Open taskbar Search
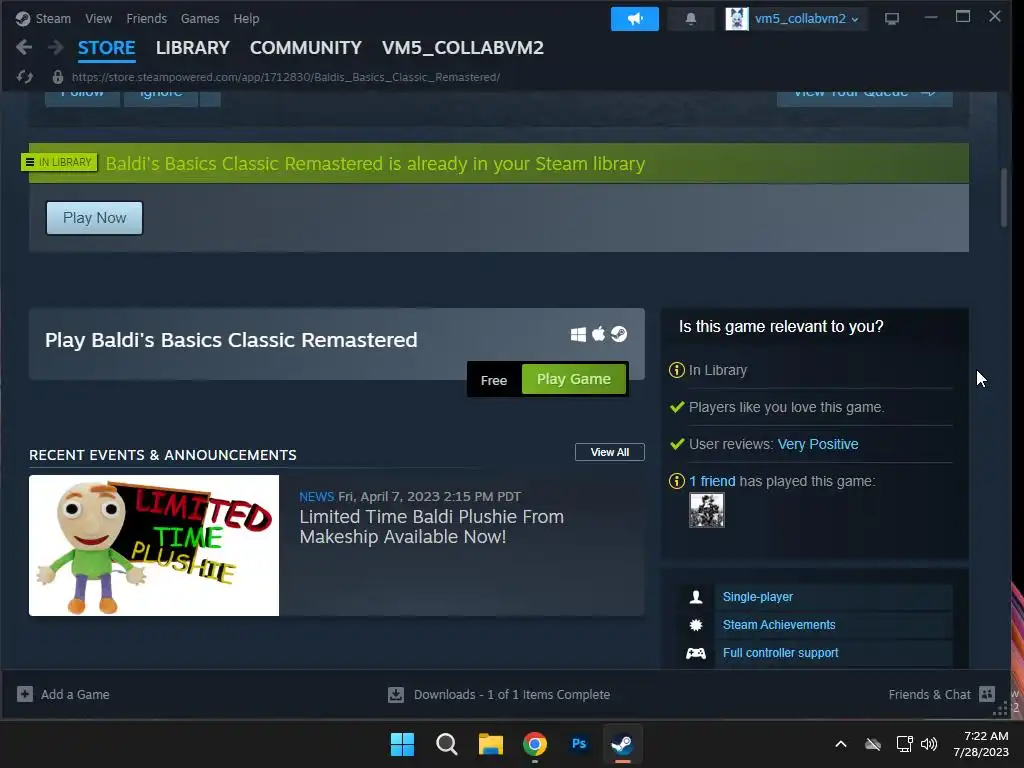 [447, 744]
